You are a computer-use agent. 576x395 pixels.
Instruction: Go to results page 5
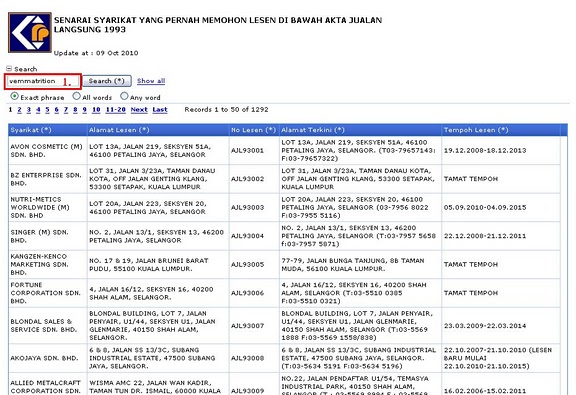pyautogui.click(x=47, y=109)
